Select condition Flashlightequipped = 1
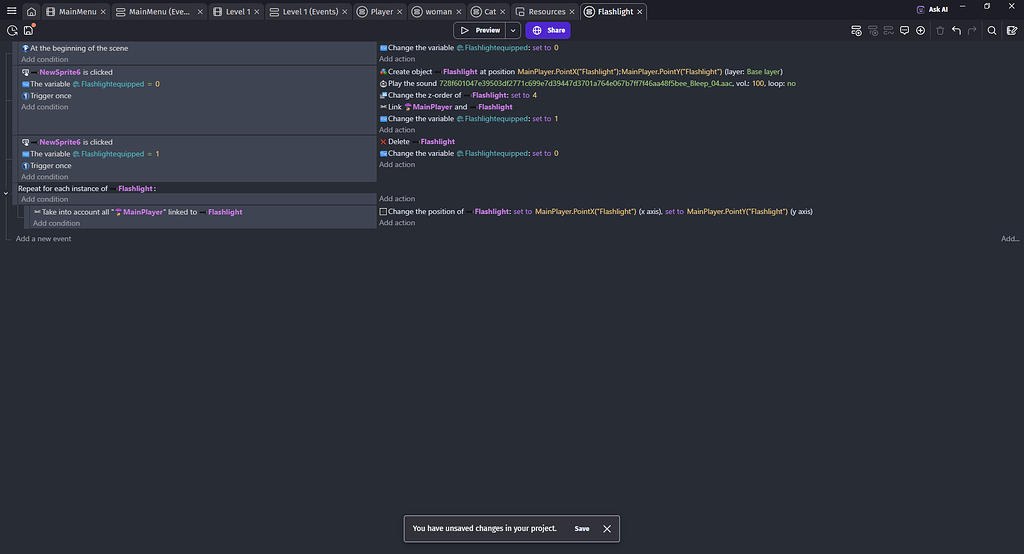The image size is (1024, 554). pos(91,154)
